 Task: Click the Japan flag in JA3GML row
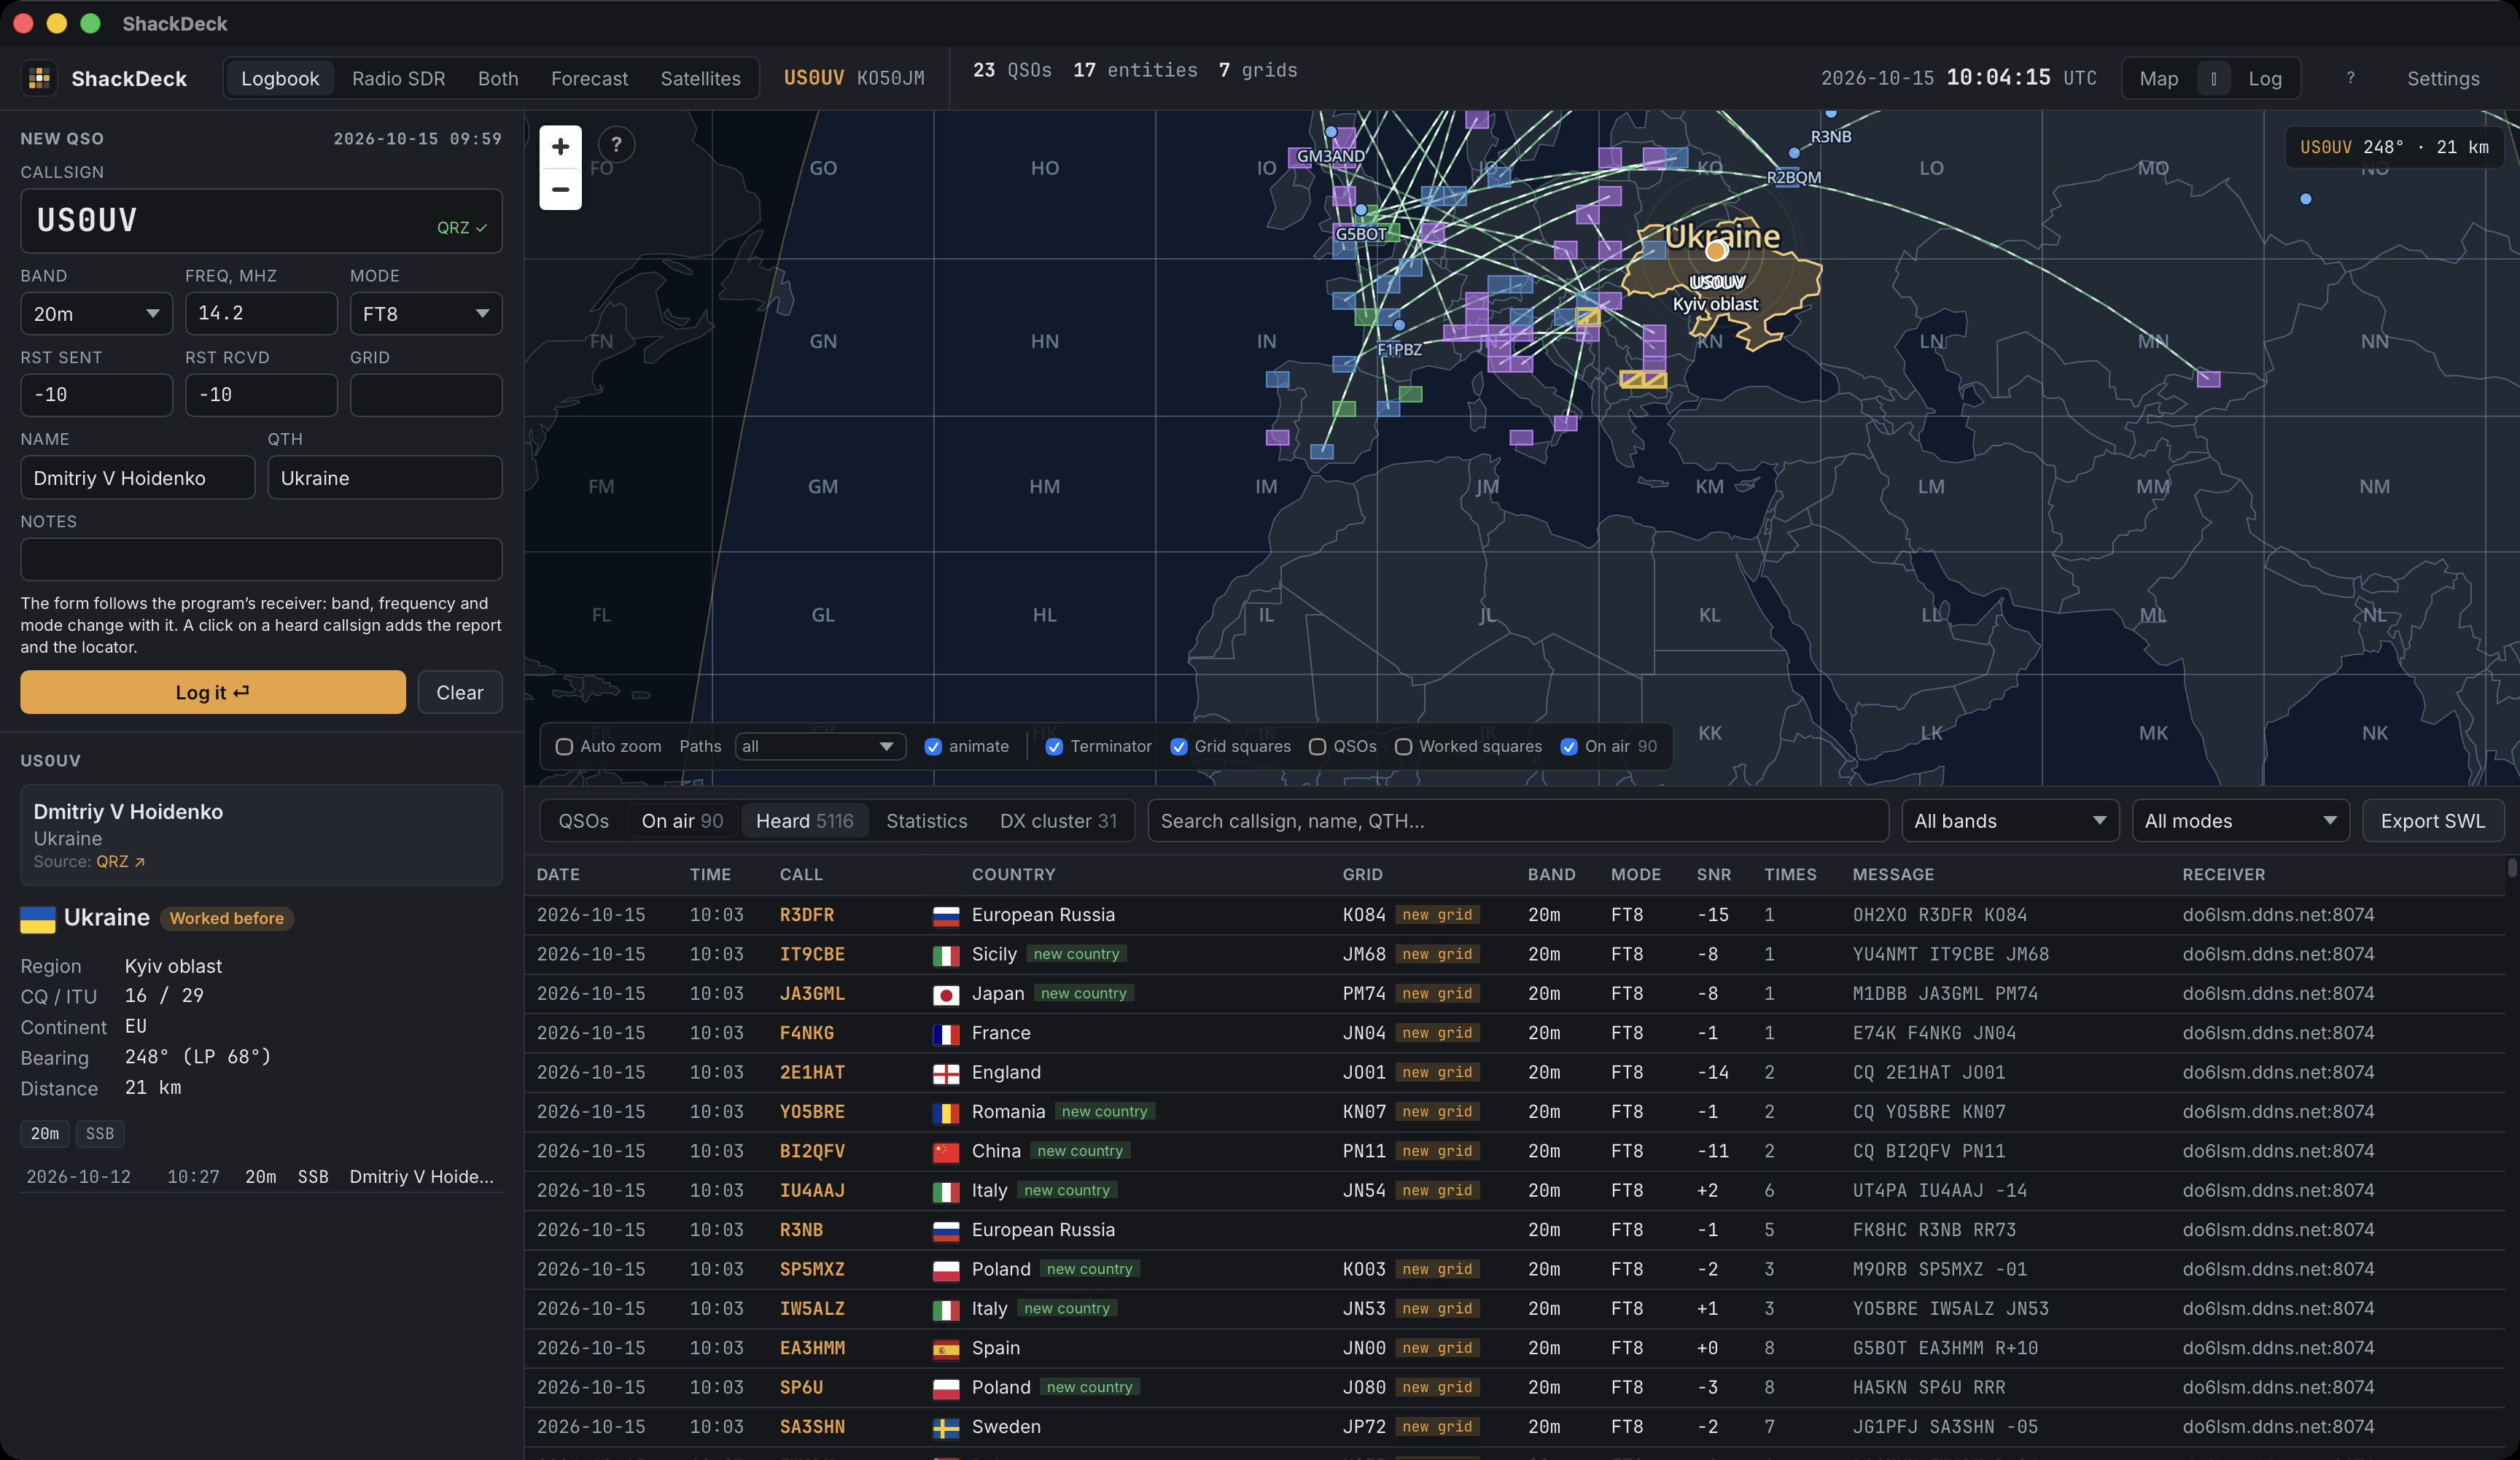945,995
